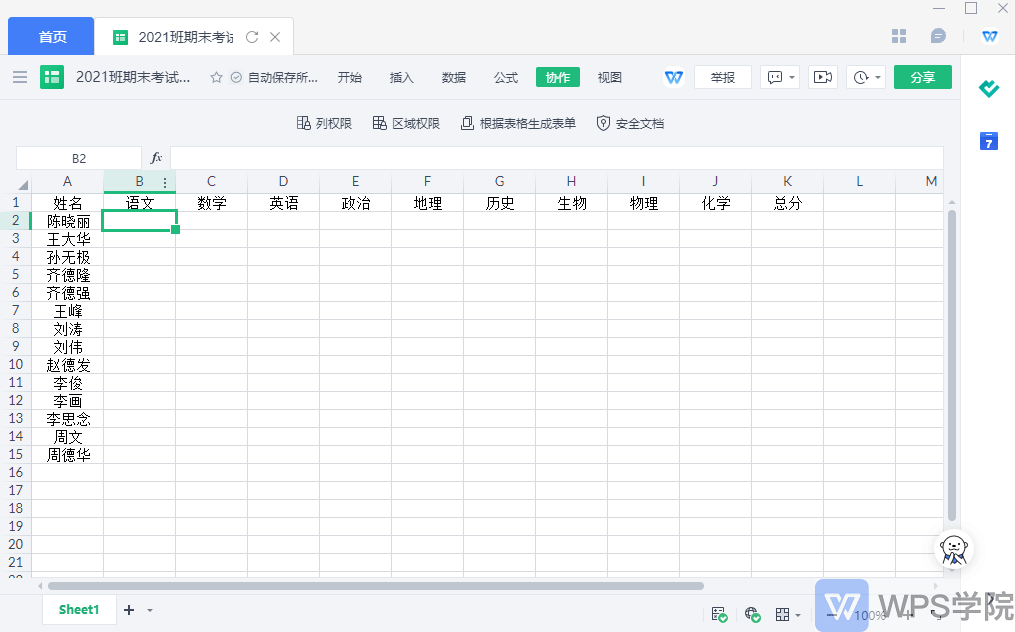
Task: Add a new sheet with plus
Action: click(129, 610)
